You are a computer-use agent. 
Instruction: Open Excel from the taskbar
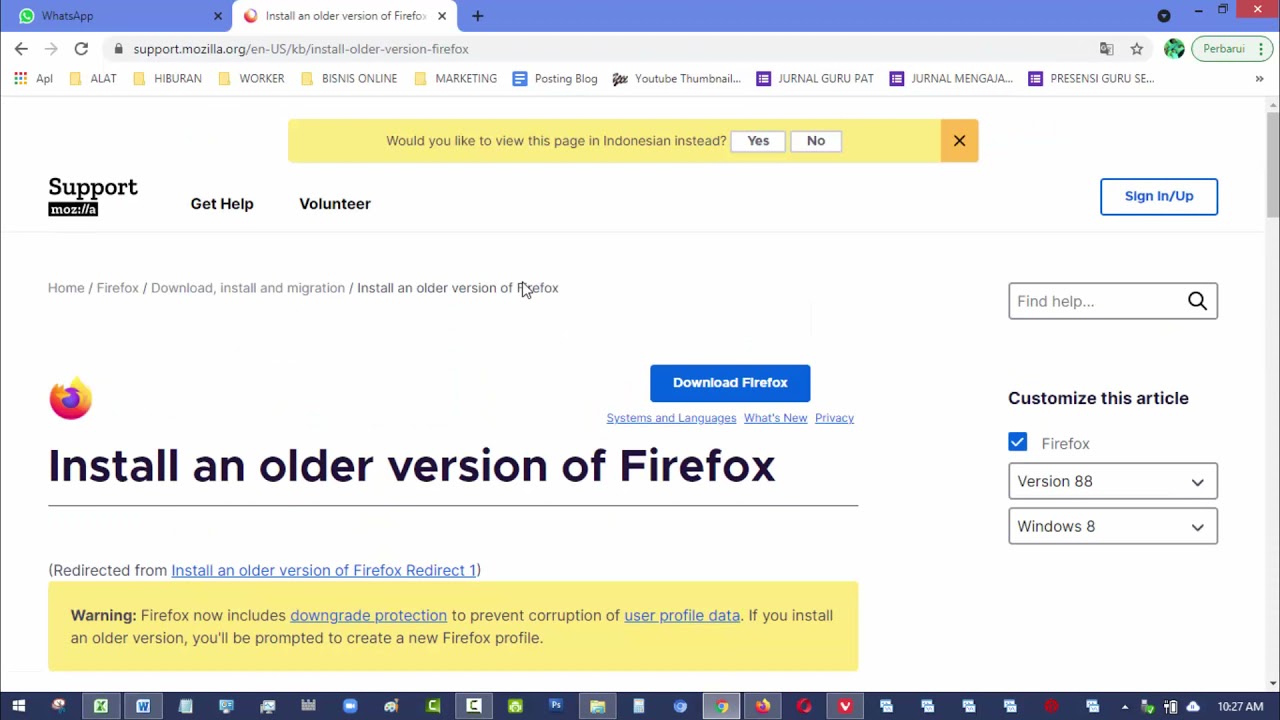click(100, 706)
